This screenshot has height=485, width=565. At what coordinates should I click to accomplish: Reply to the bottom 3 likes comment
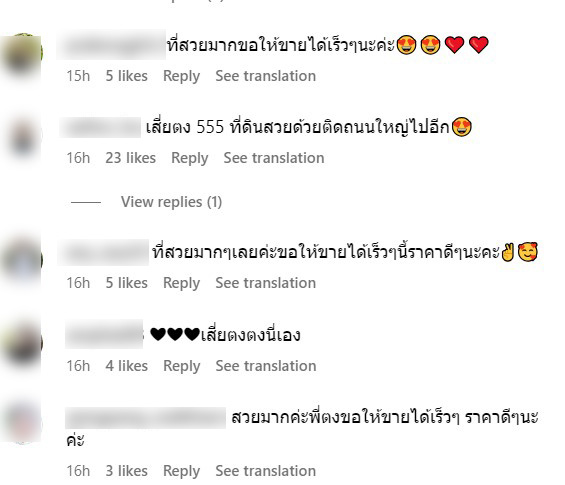(181, 471)
